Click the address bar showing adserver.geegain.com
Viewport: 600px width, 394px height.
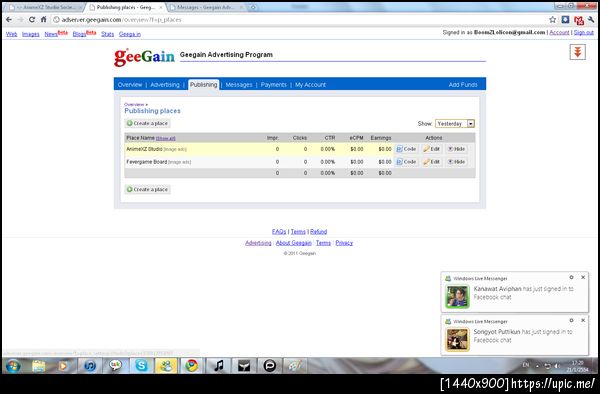pyautogui.click(x=298, y=20)
